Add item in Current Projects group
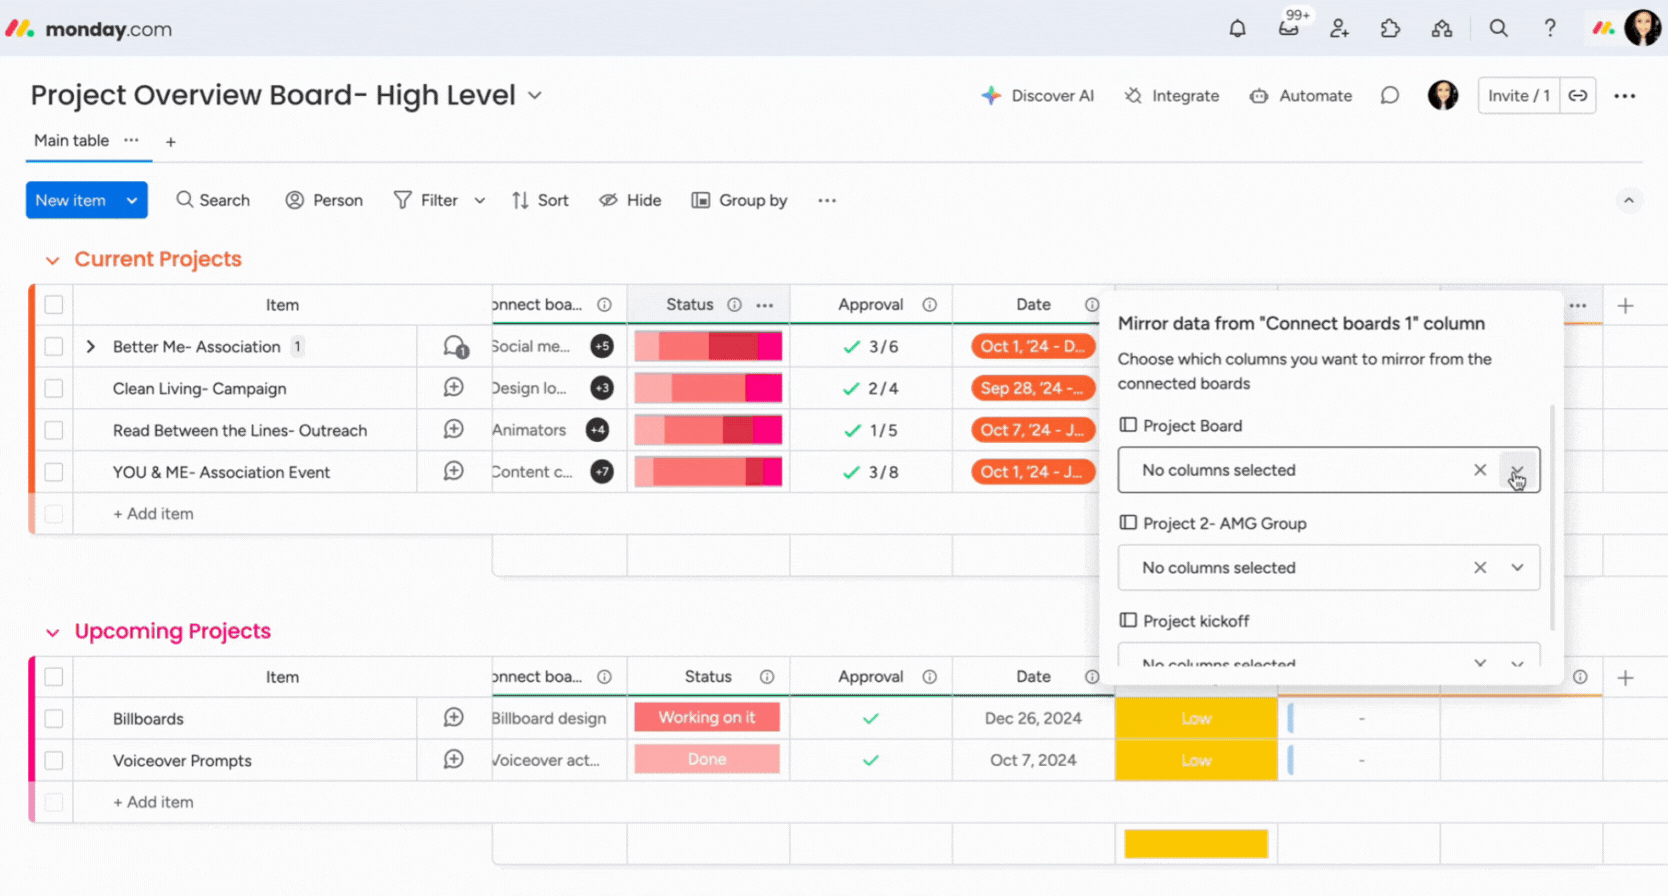The image size is (1668, 896). (153, 514)
